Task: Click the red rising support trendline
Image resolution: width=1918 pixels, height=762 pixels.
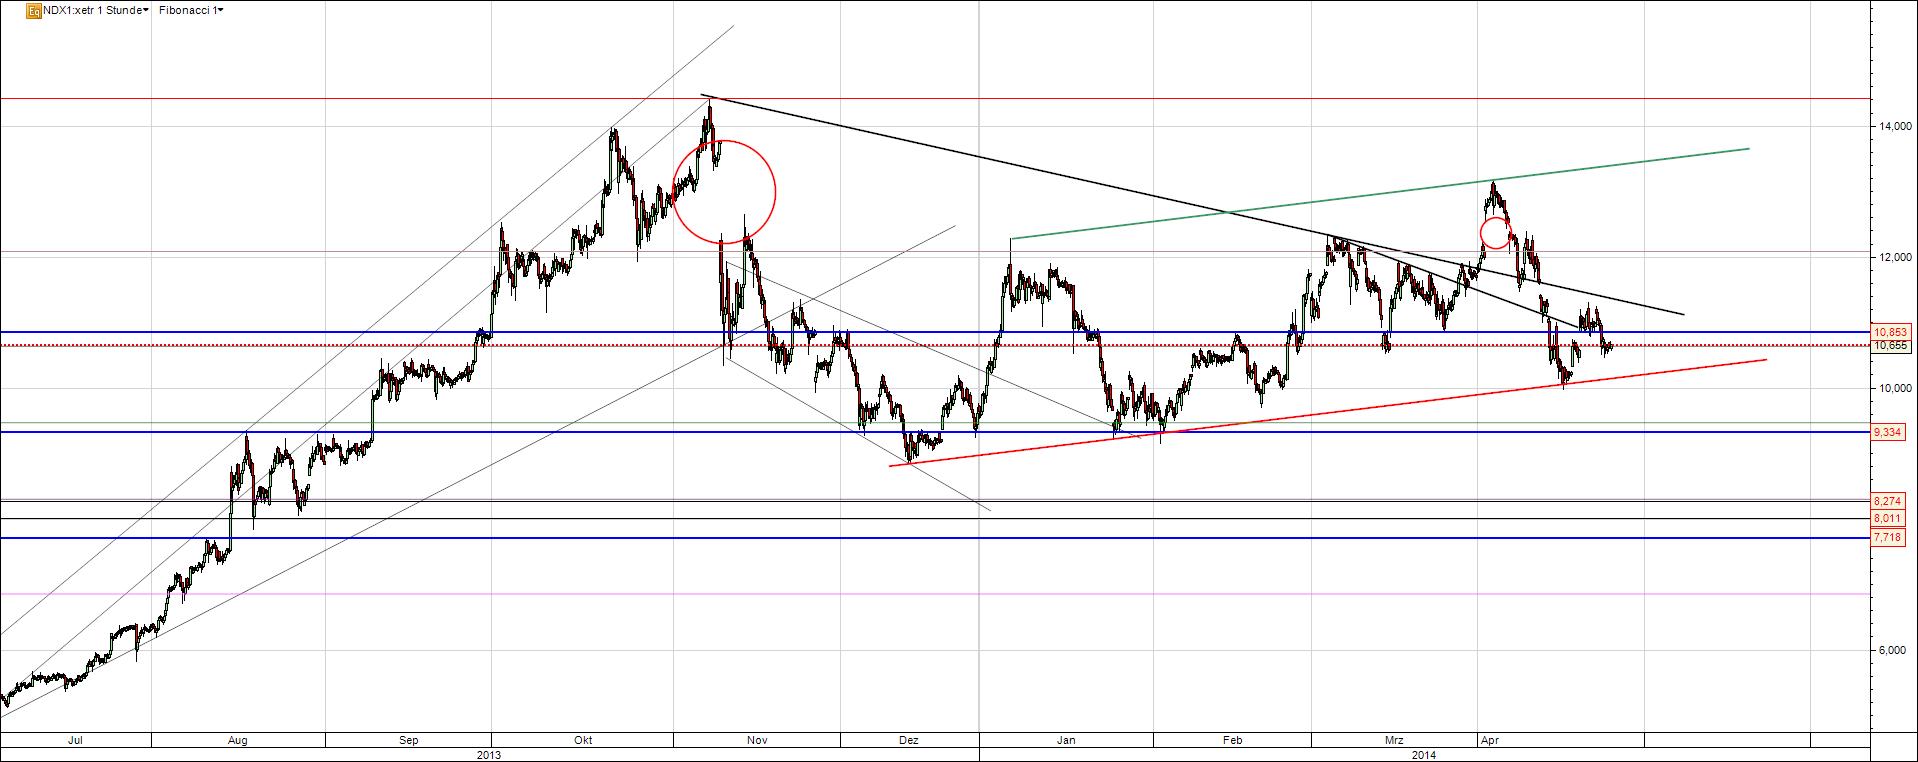Action: (x=1300, y=418)
